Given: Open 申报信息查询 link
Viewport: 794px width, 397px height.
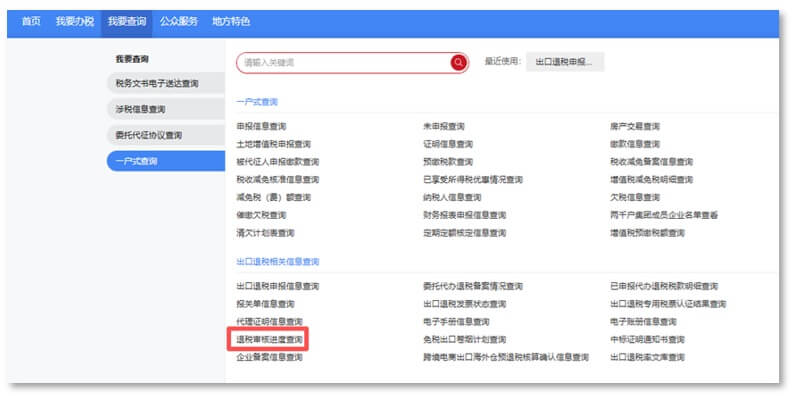Looking at the screenshot, I should [261, 127].
